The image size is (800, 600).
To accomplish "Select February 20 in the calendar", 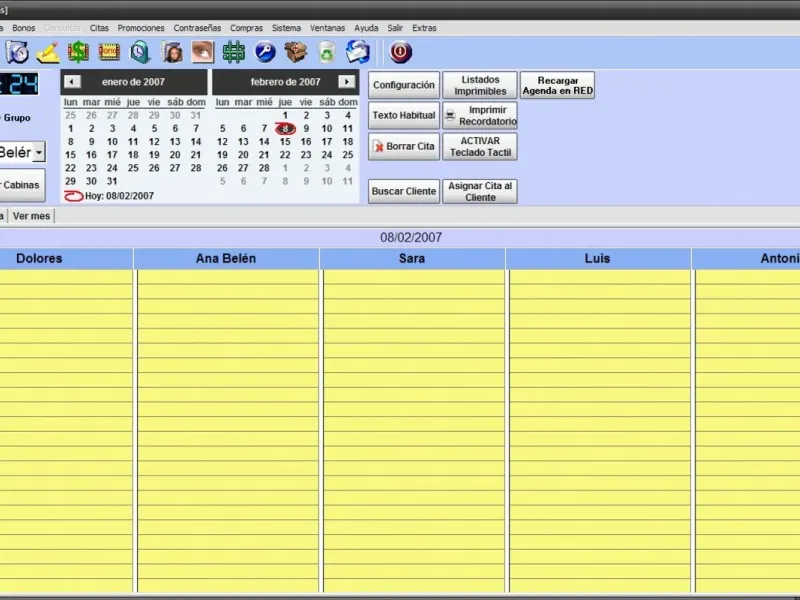I will point(243,155).
